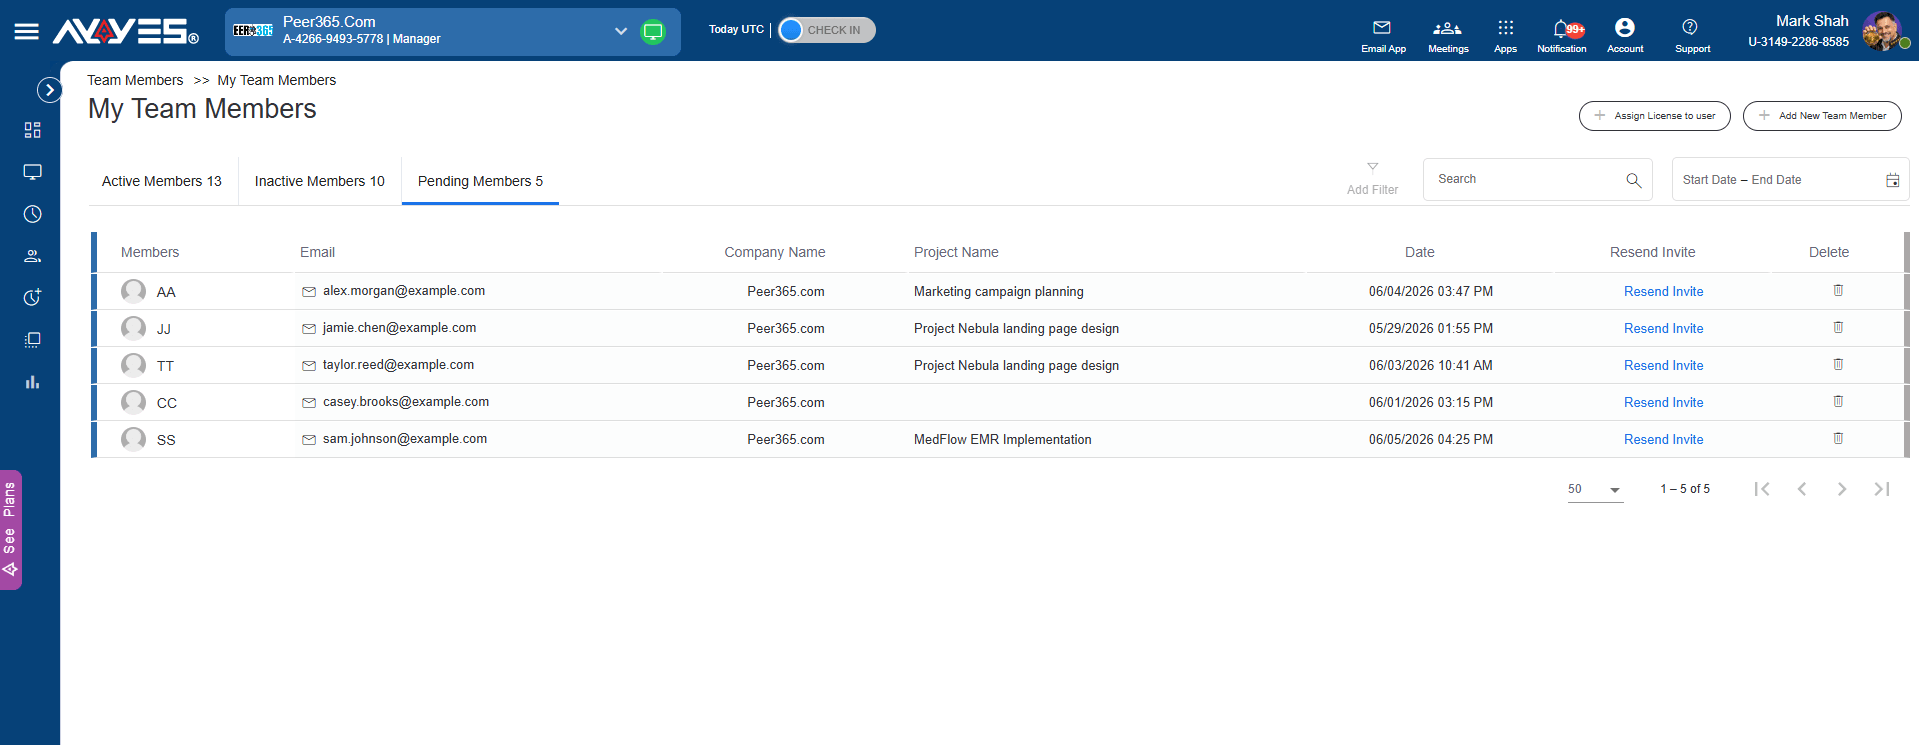Open the Apps grid
This screenshot has height=745, width=1919.
pos(1505,36)
